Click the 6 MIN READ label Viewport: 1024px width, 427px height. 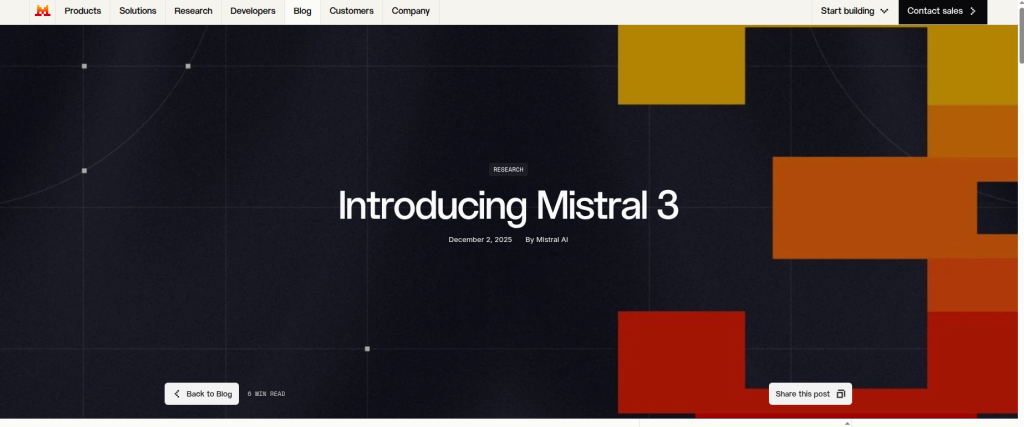click(266, 394)
